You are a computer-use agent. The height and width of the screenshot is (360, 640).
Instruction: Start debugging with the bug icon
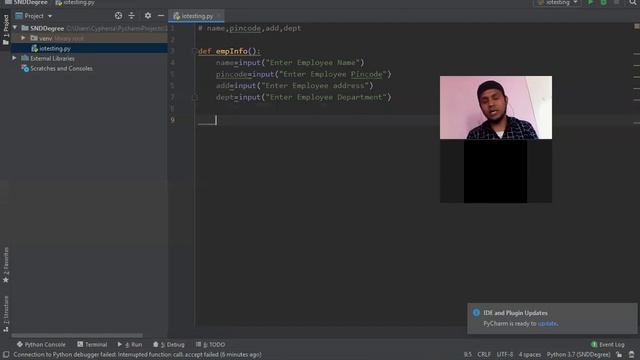(x=603, y=2)
